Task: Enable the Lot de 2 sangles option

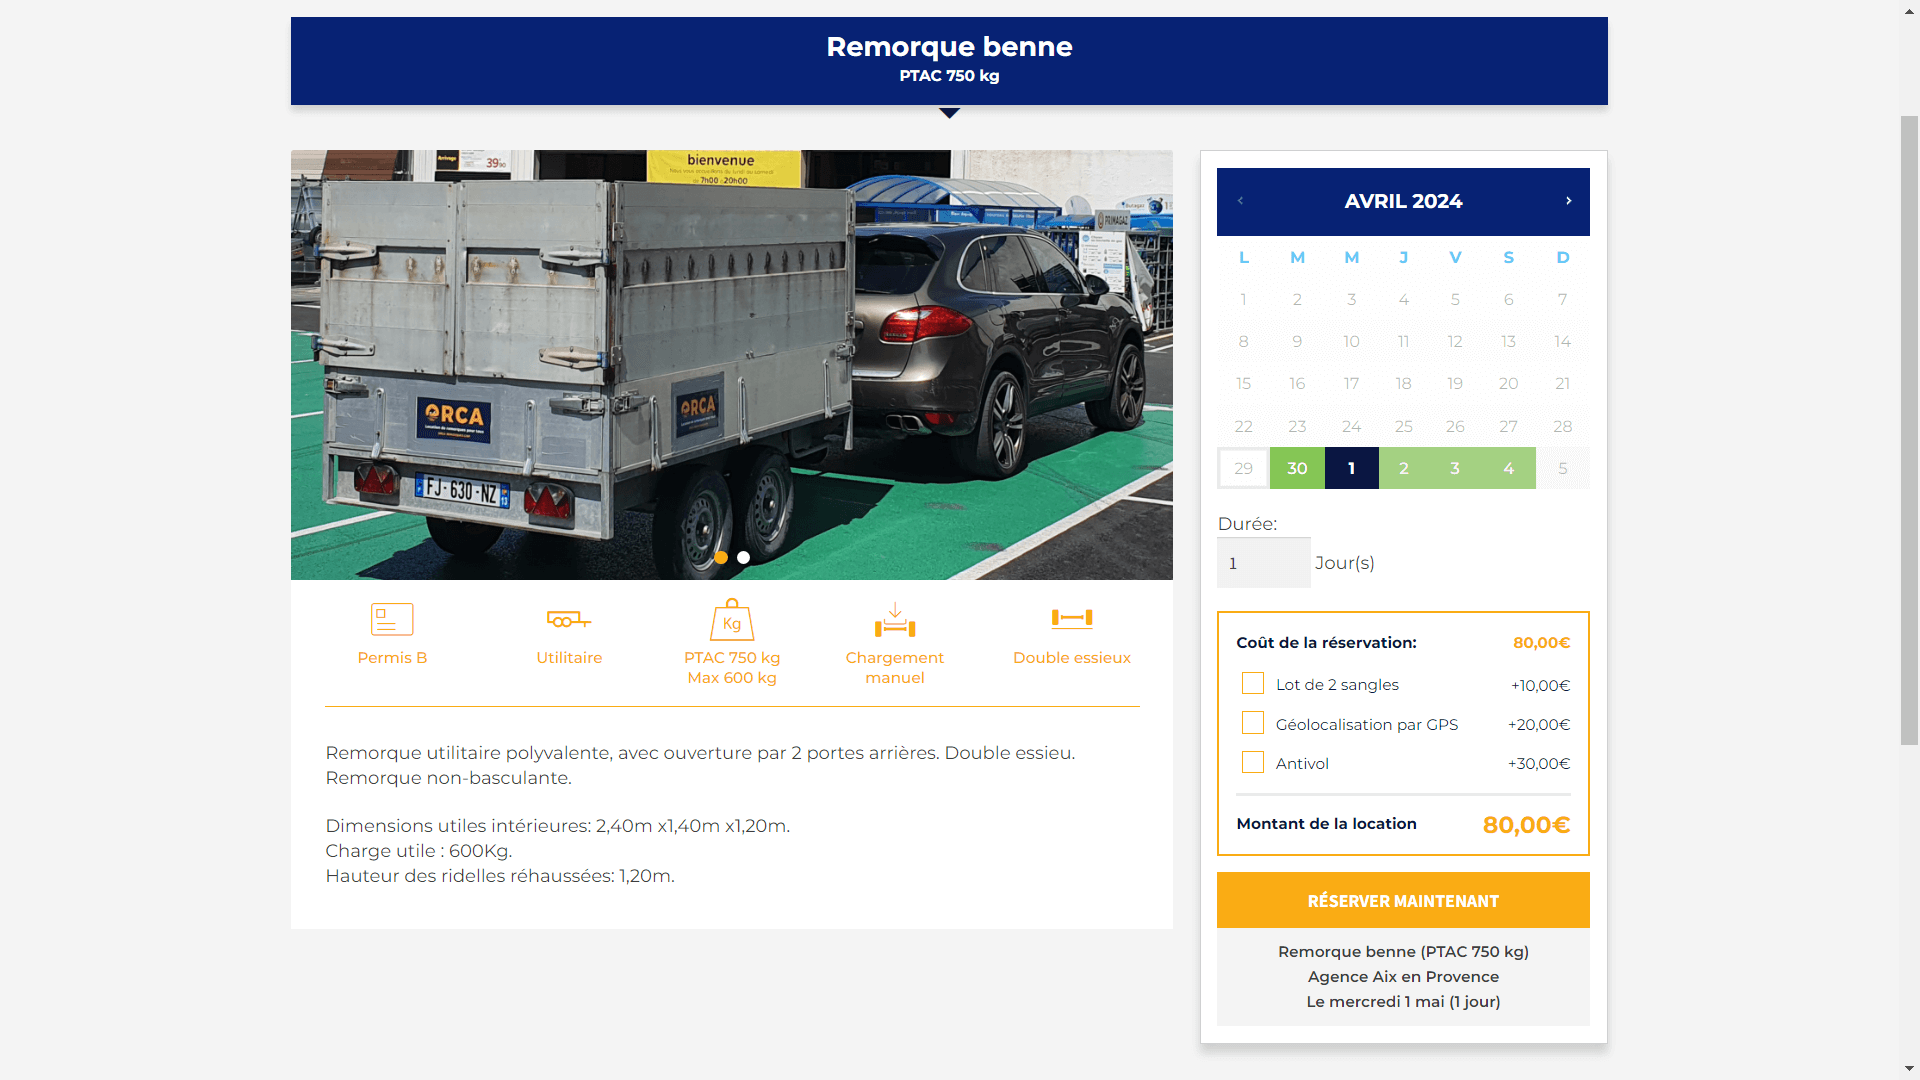Action: coord(1252,684)
